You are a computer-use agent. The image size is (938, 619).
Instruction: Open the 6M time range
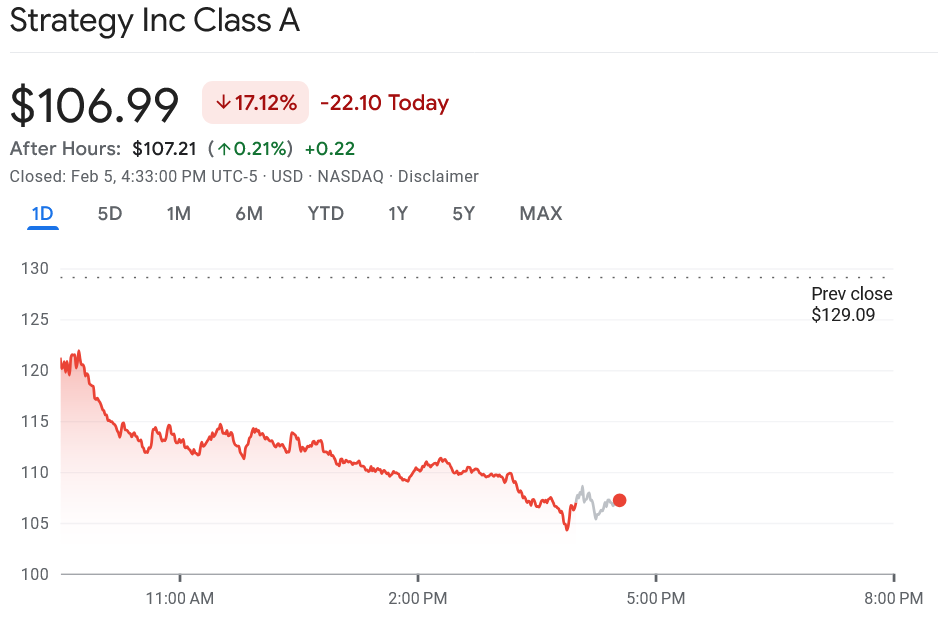click(x=249, y=213)
